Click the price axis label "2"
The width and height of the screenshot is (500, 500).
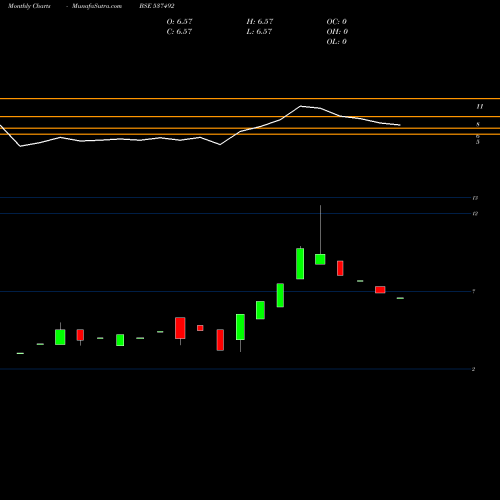[x=473, y=369]
